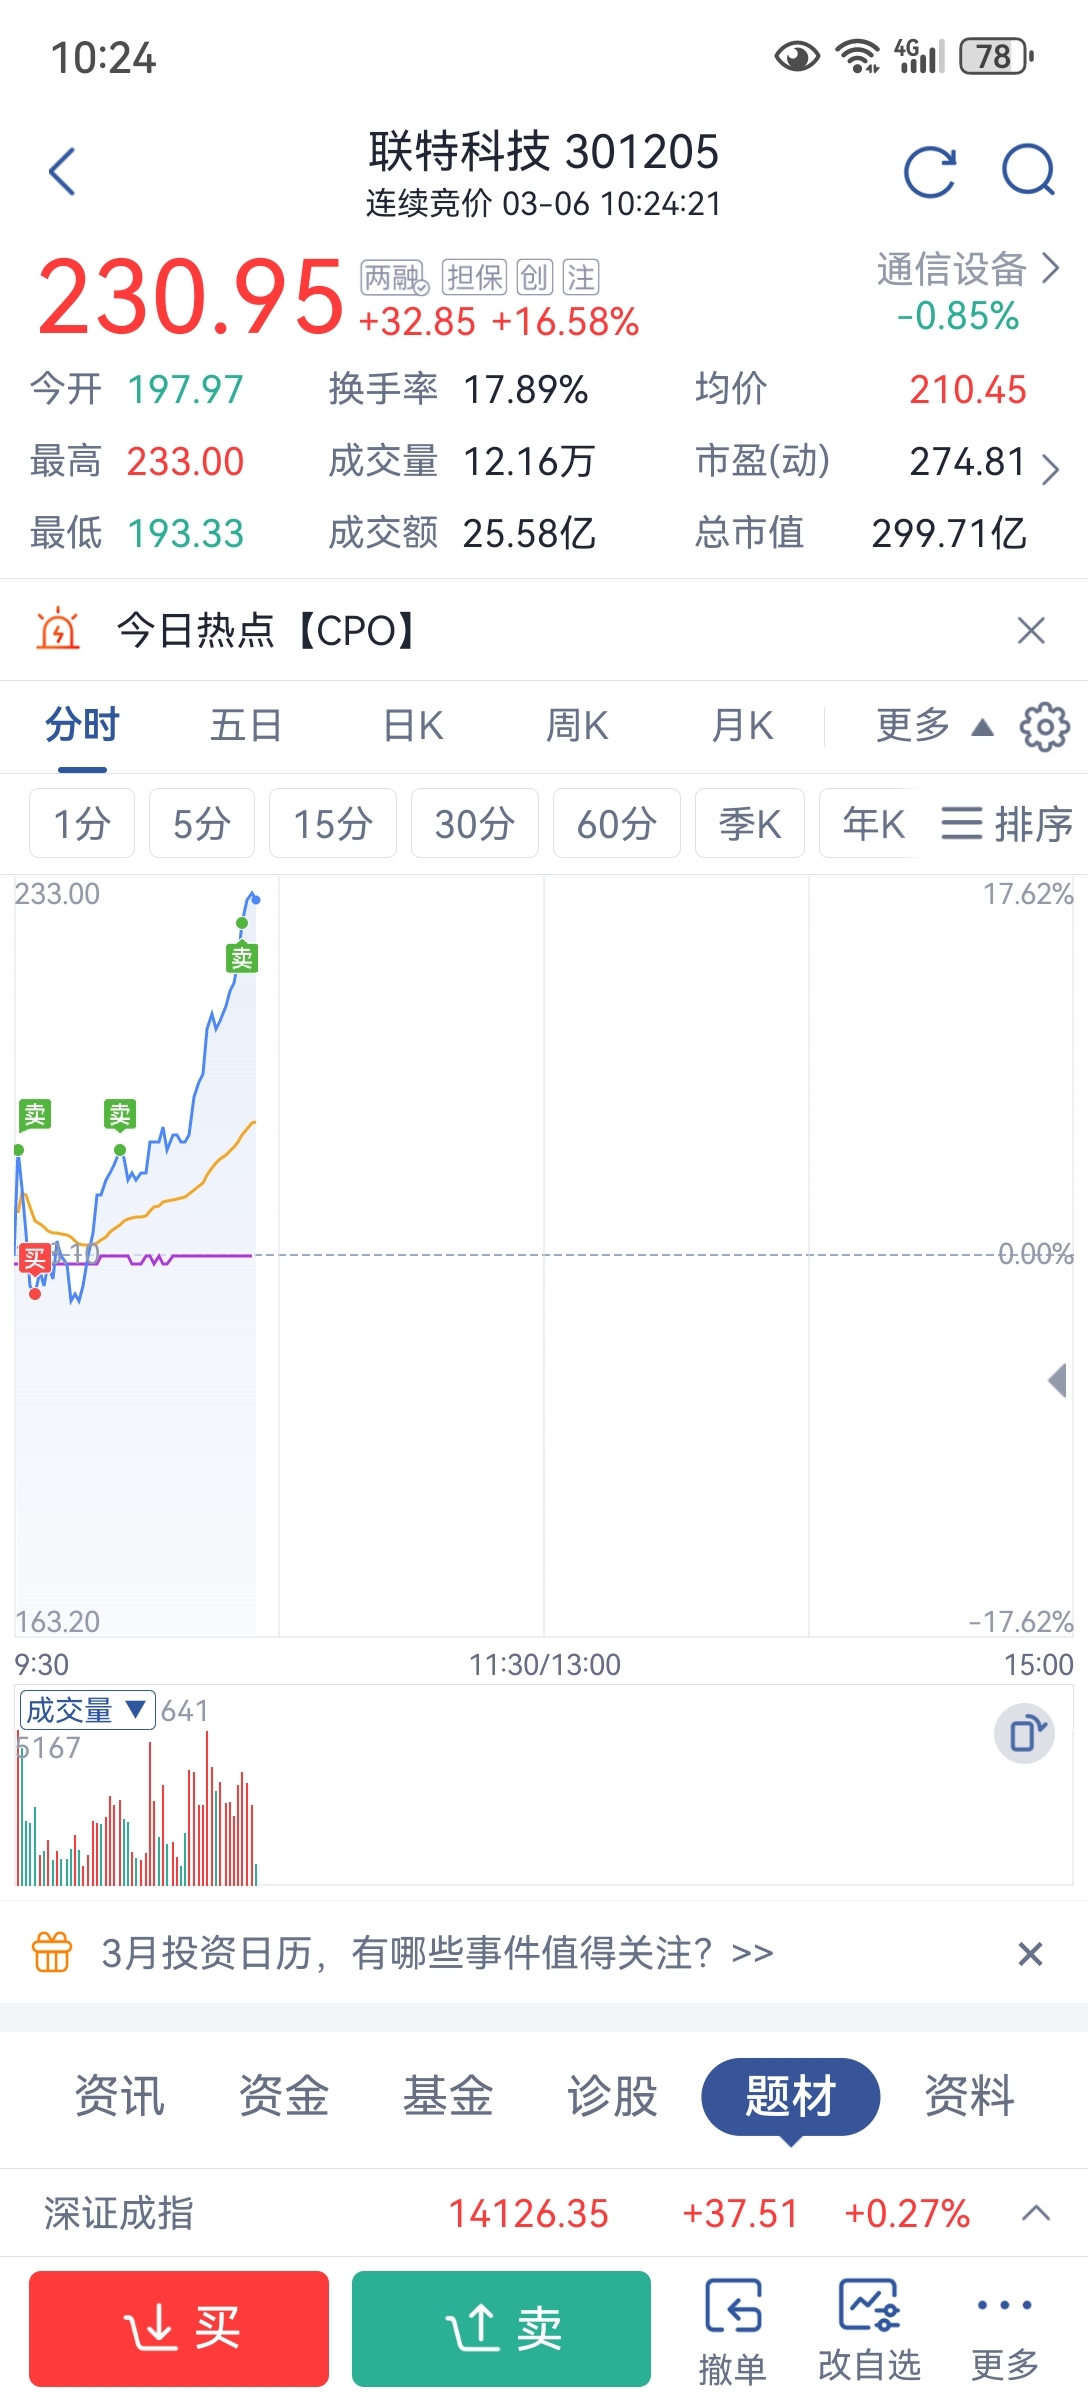The height and width of the screenshot is (2400, 1088).
Task: Open the search magnifier icon
Action: click(1029, 170)
